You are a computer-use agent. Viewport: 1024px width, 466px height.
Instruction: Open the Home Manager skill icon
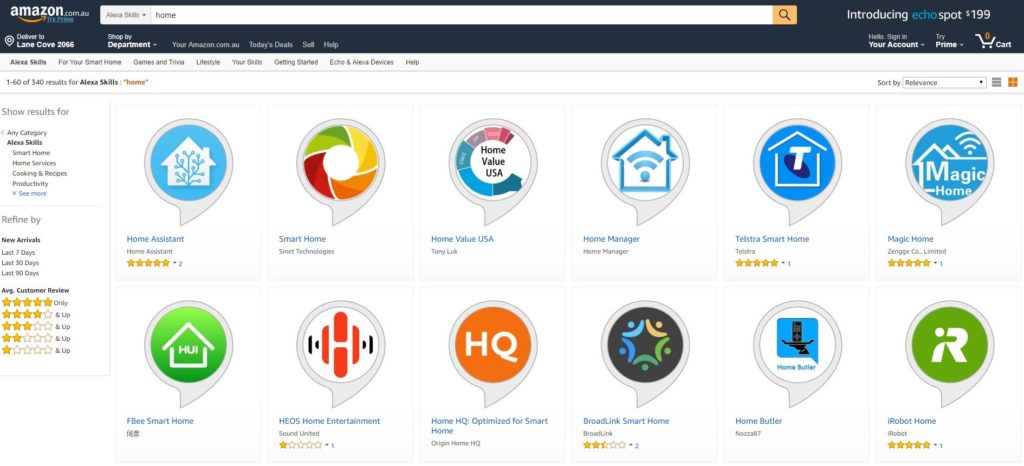tap(645, 170)
